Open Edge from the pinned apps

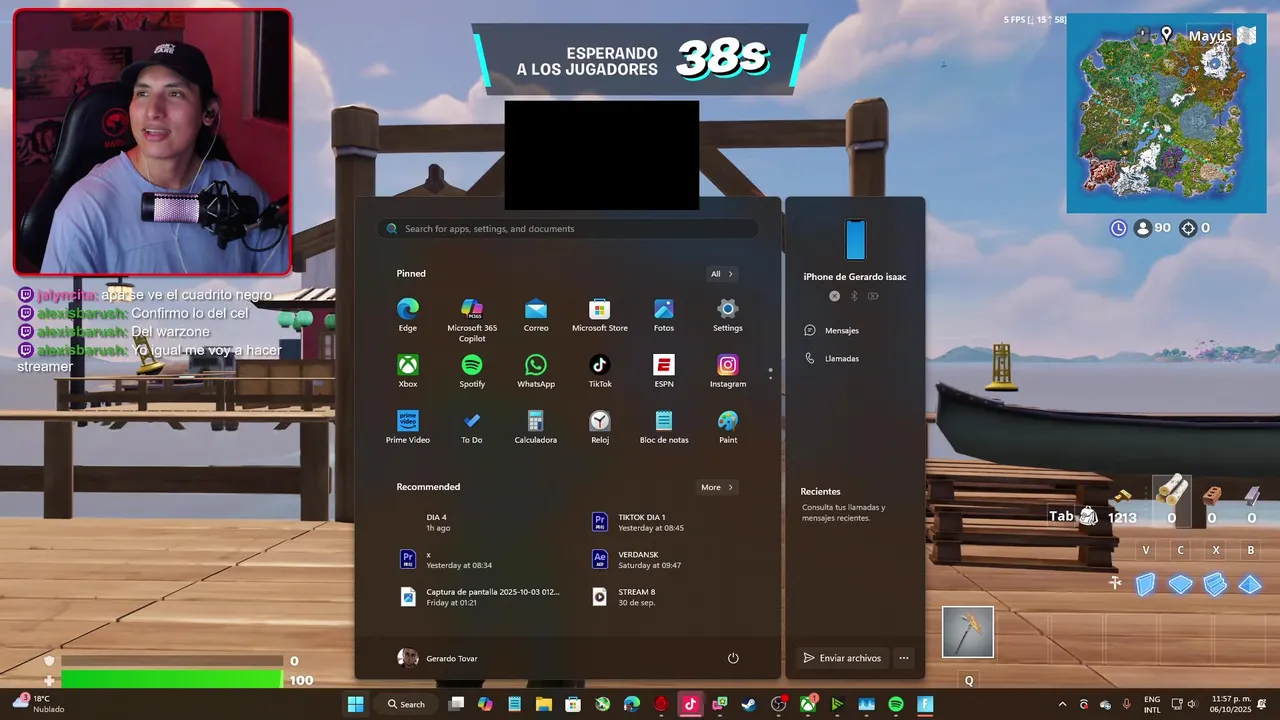point(408,314)
